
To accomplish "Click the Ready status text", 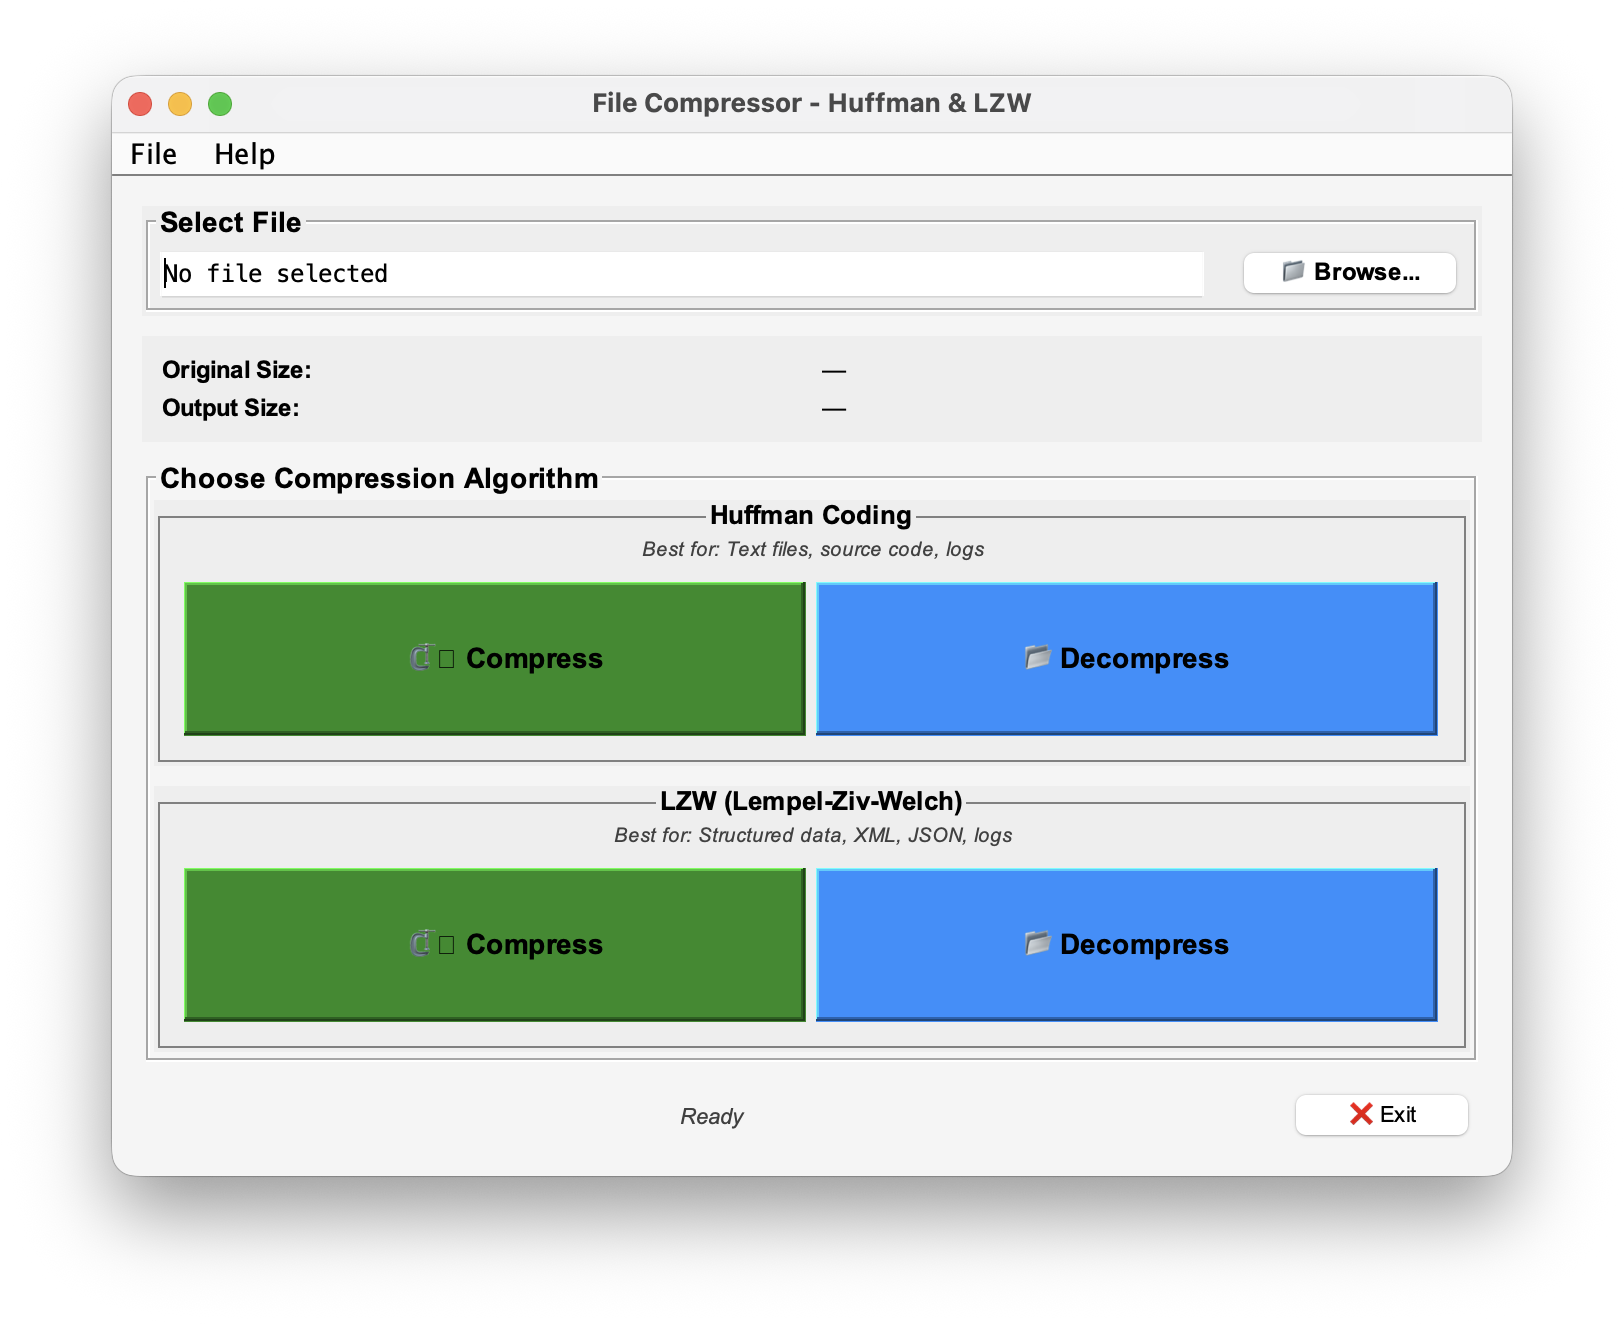I will (711, 1116).
